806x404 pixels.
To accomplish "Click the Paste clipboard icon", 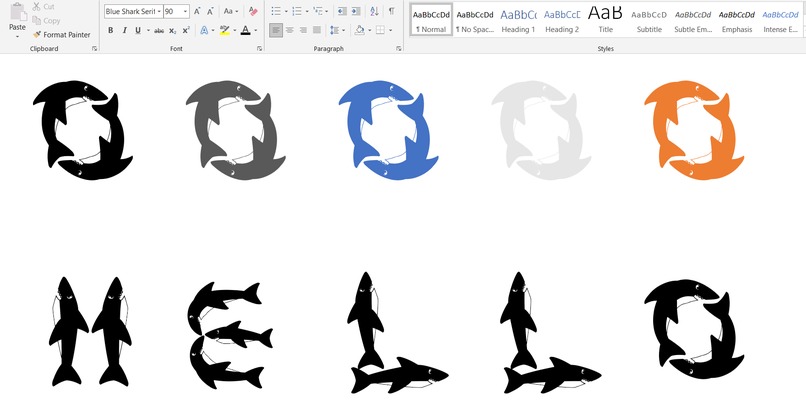I will click(x=17, y=11).
